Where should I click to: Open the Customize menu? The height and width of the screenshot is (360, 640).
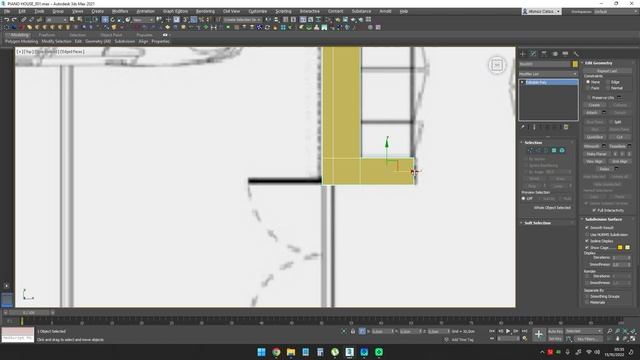[258, 11]
